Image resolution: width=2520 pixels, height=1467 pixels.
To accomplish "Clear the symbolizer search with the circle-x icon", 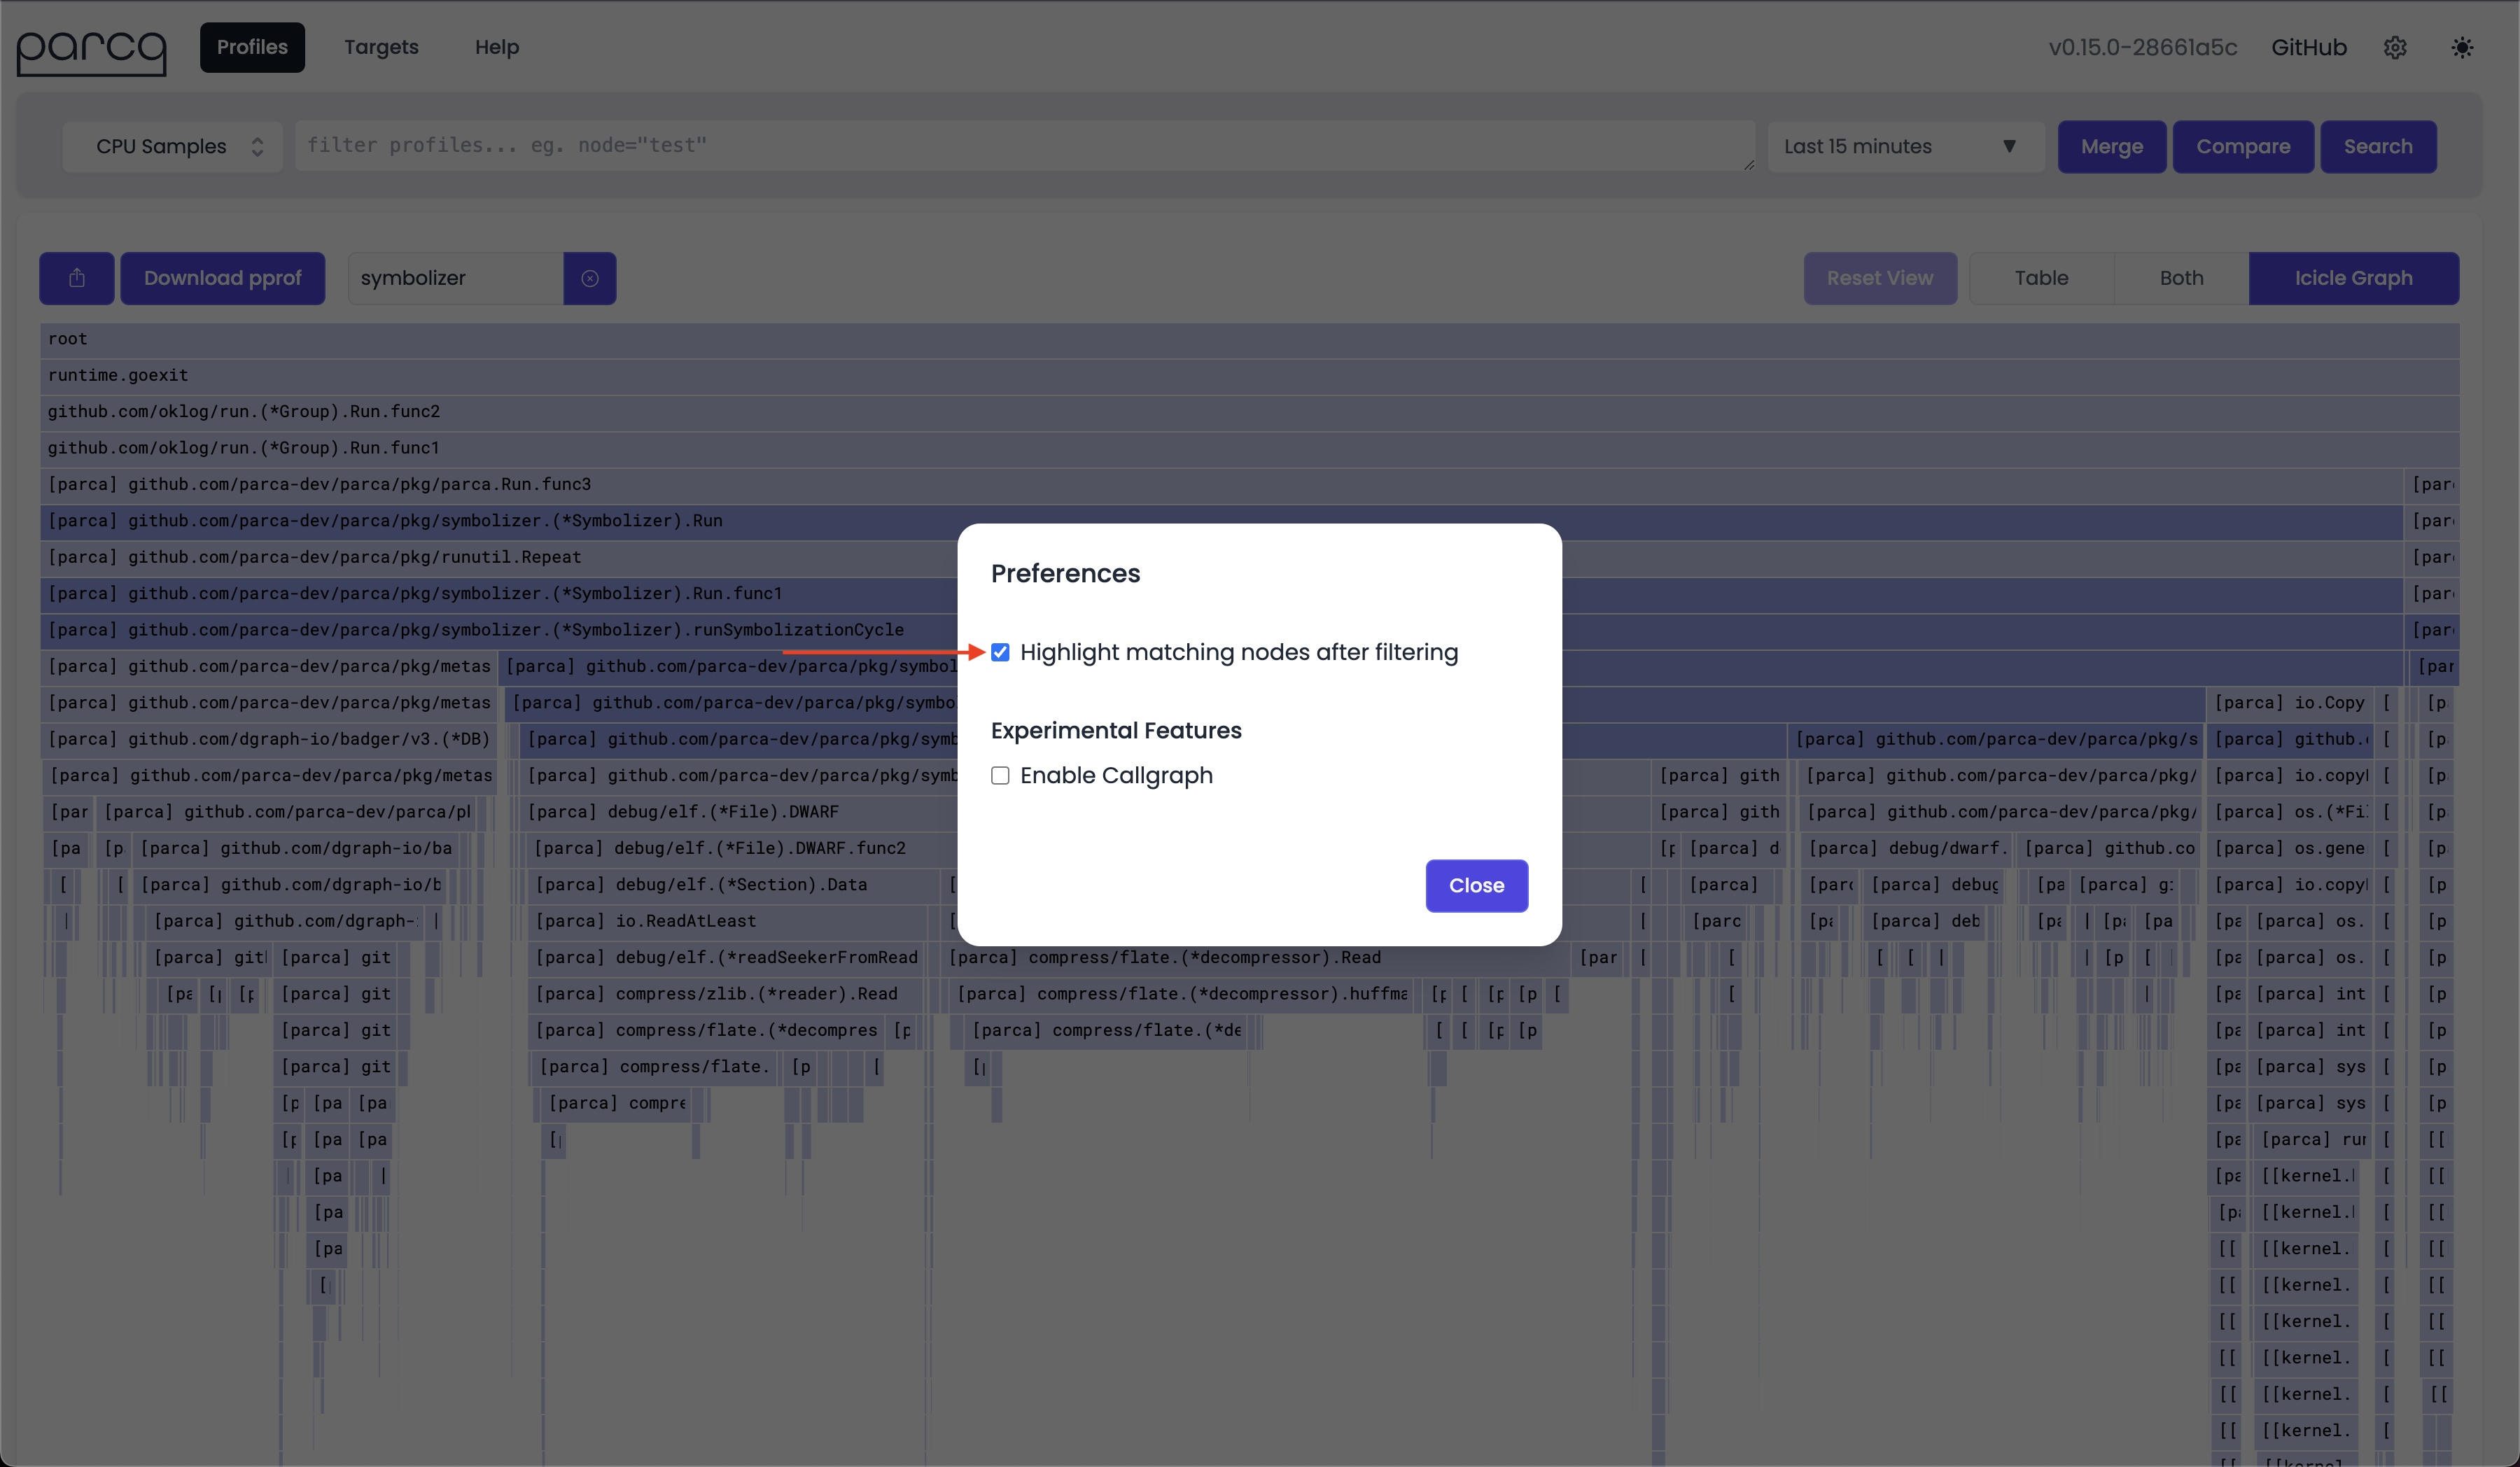I will [x=590, y=278].
